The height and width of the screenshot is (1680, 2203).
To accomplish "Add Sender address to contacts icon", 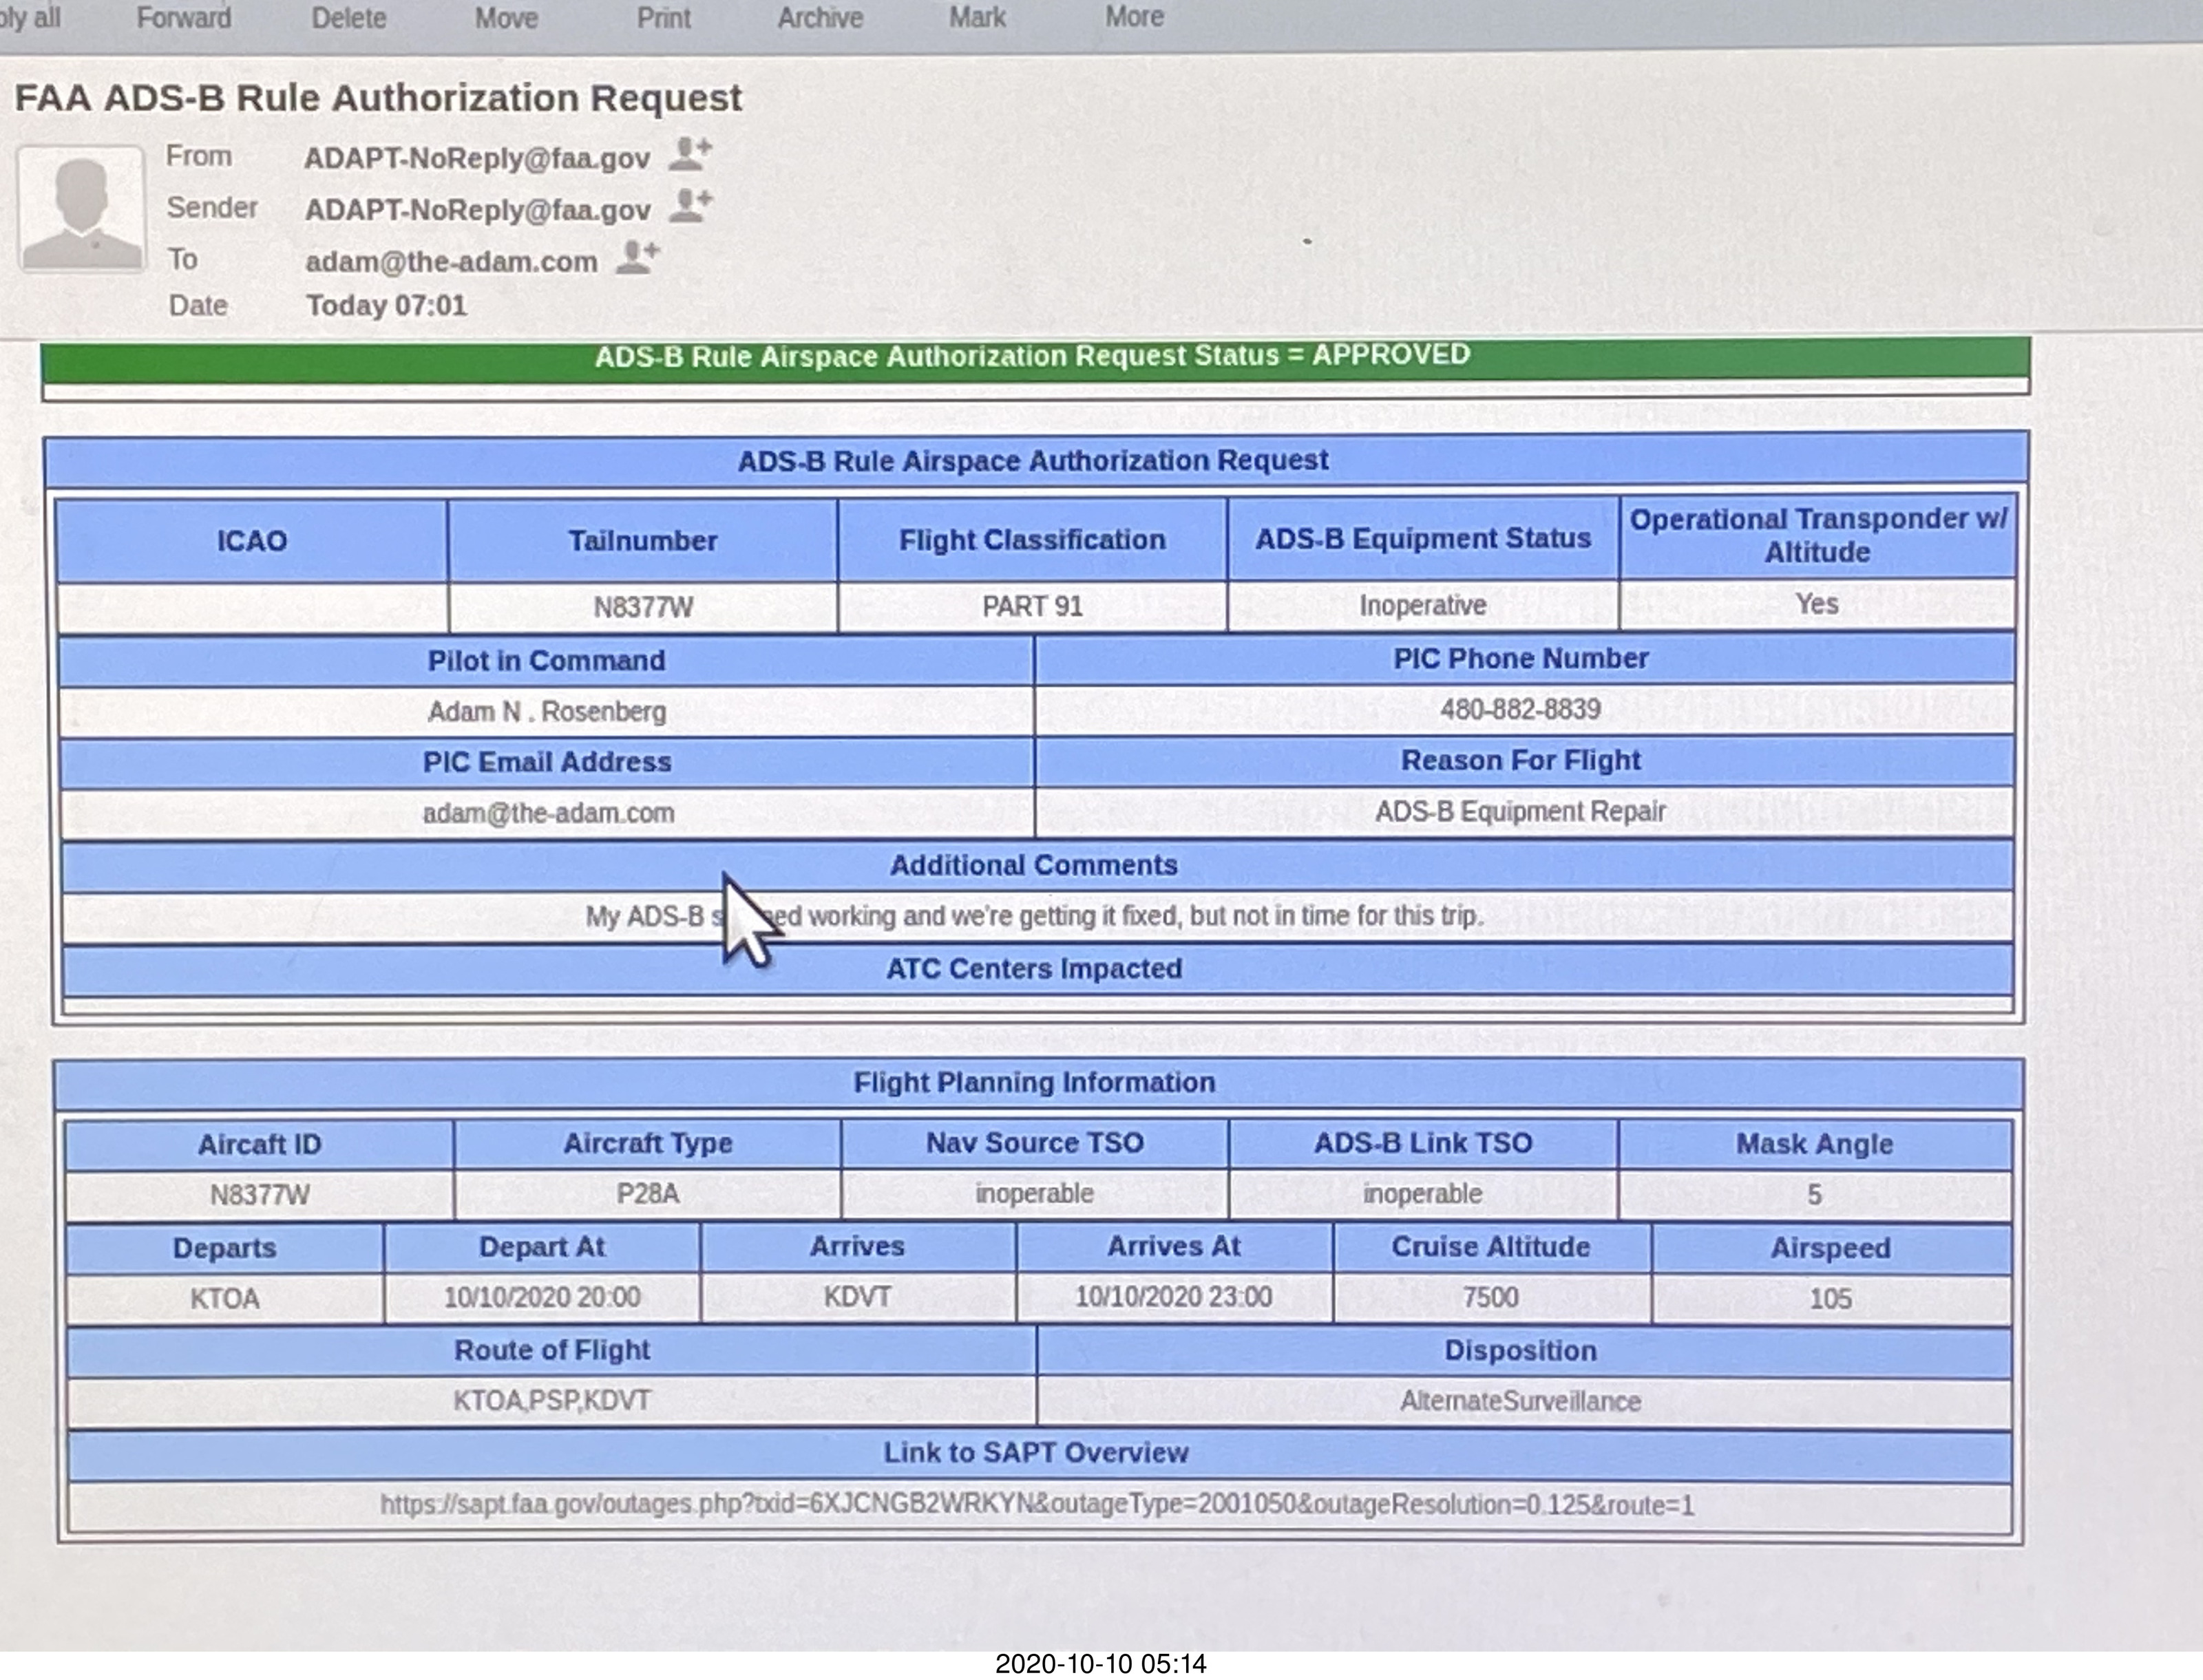I will click(690, 205).
